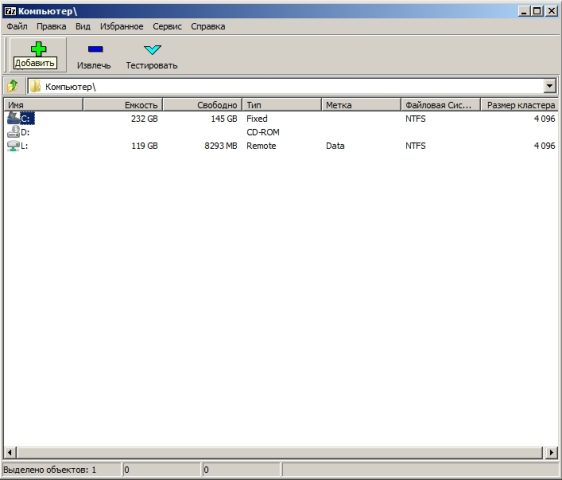Select the C: hard drive icon

point(13,118)
